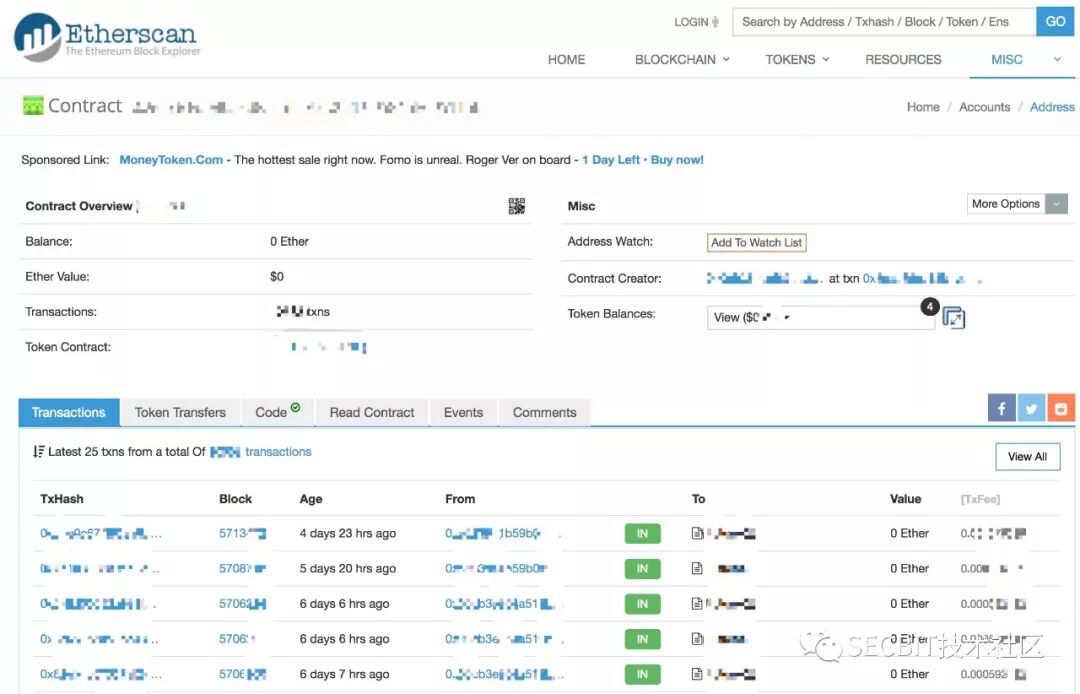Select the Transactions tab
The height and width of the screenshot is (694, 1080).
(x=69, y=412)
